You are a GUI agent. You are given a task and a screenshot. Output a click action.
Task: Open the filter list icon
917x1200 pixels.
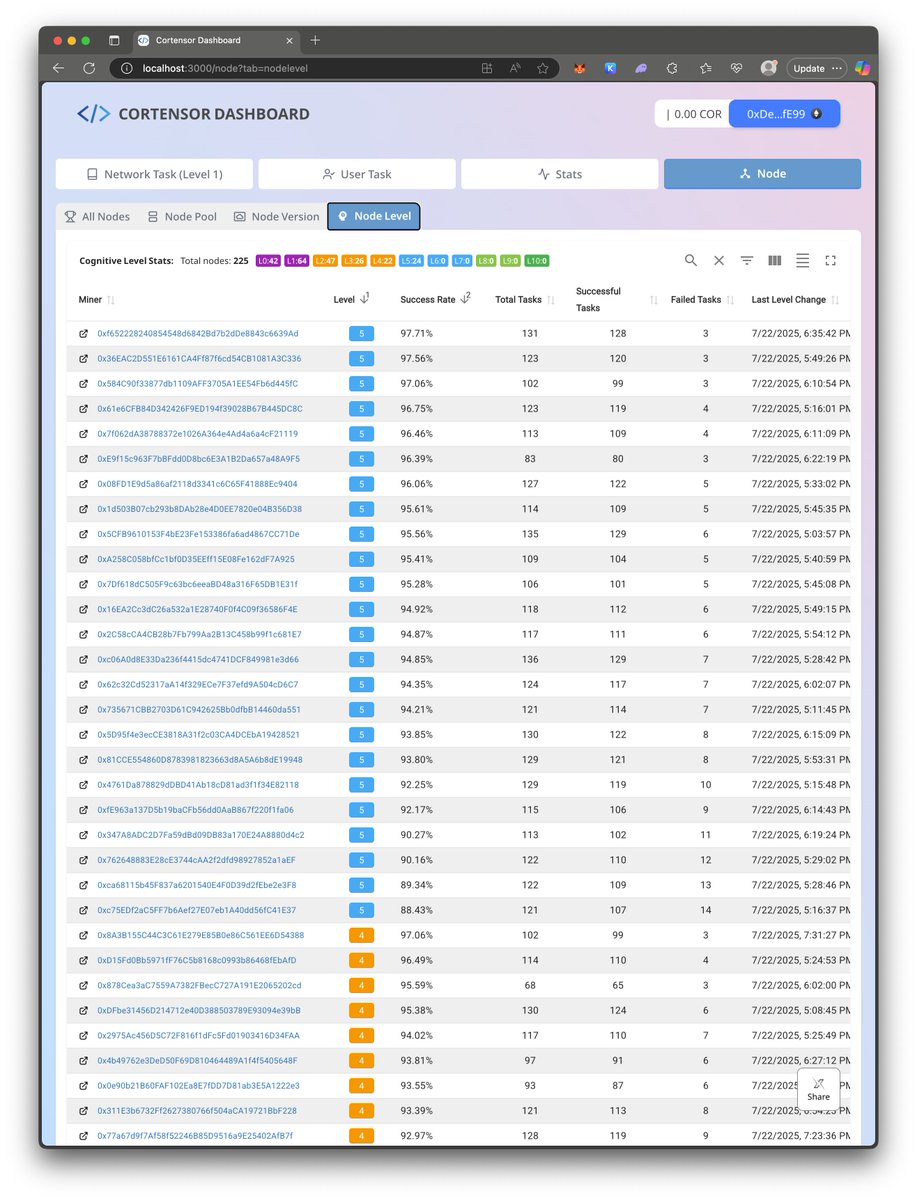[747, 260]
